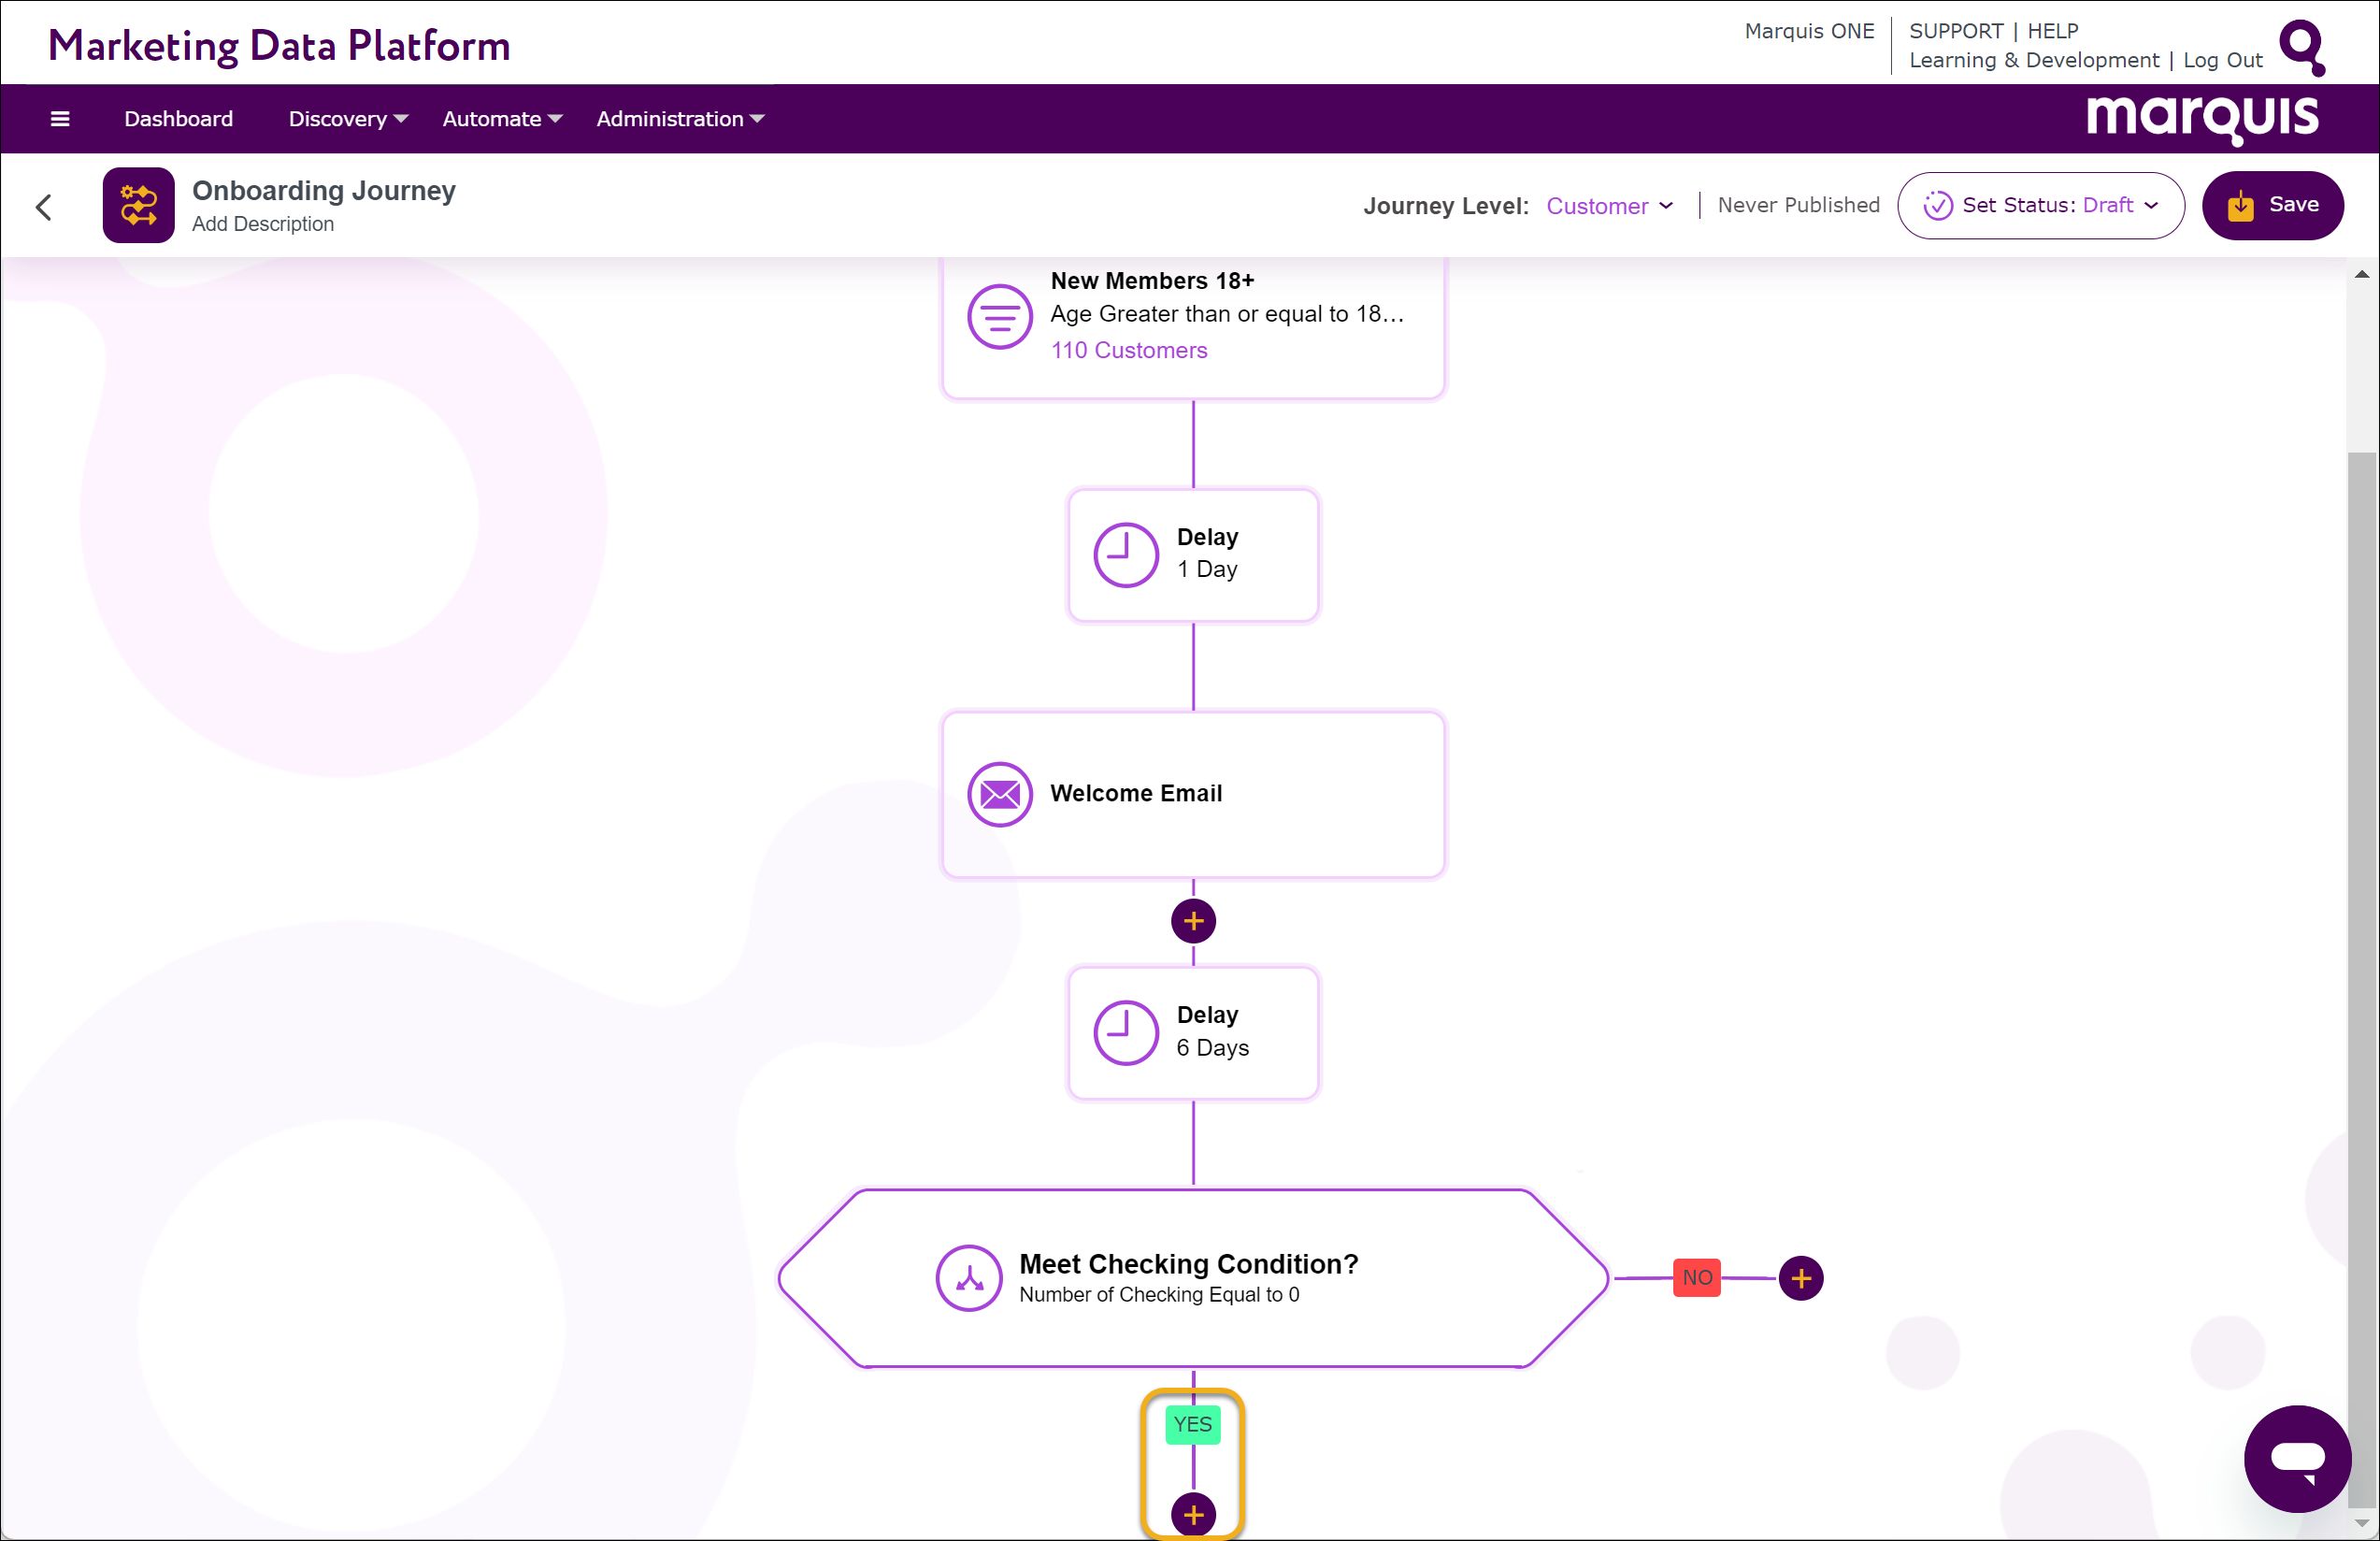Click the Marquis ONE link

(1809, 31)
